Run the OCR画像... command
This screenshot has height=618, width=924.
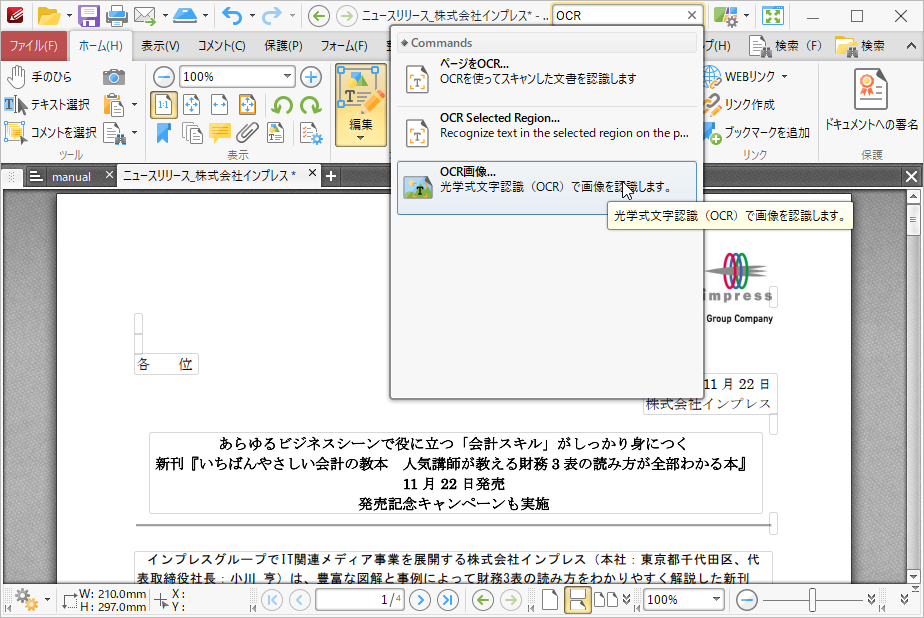pos(547,187)
